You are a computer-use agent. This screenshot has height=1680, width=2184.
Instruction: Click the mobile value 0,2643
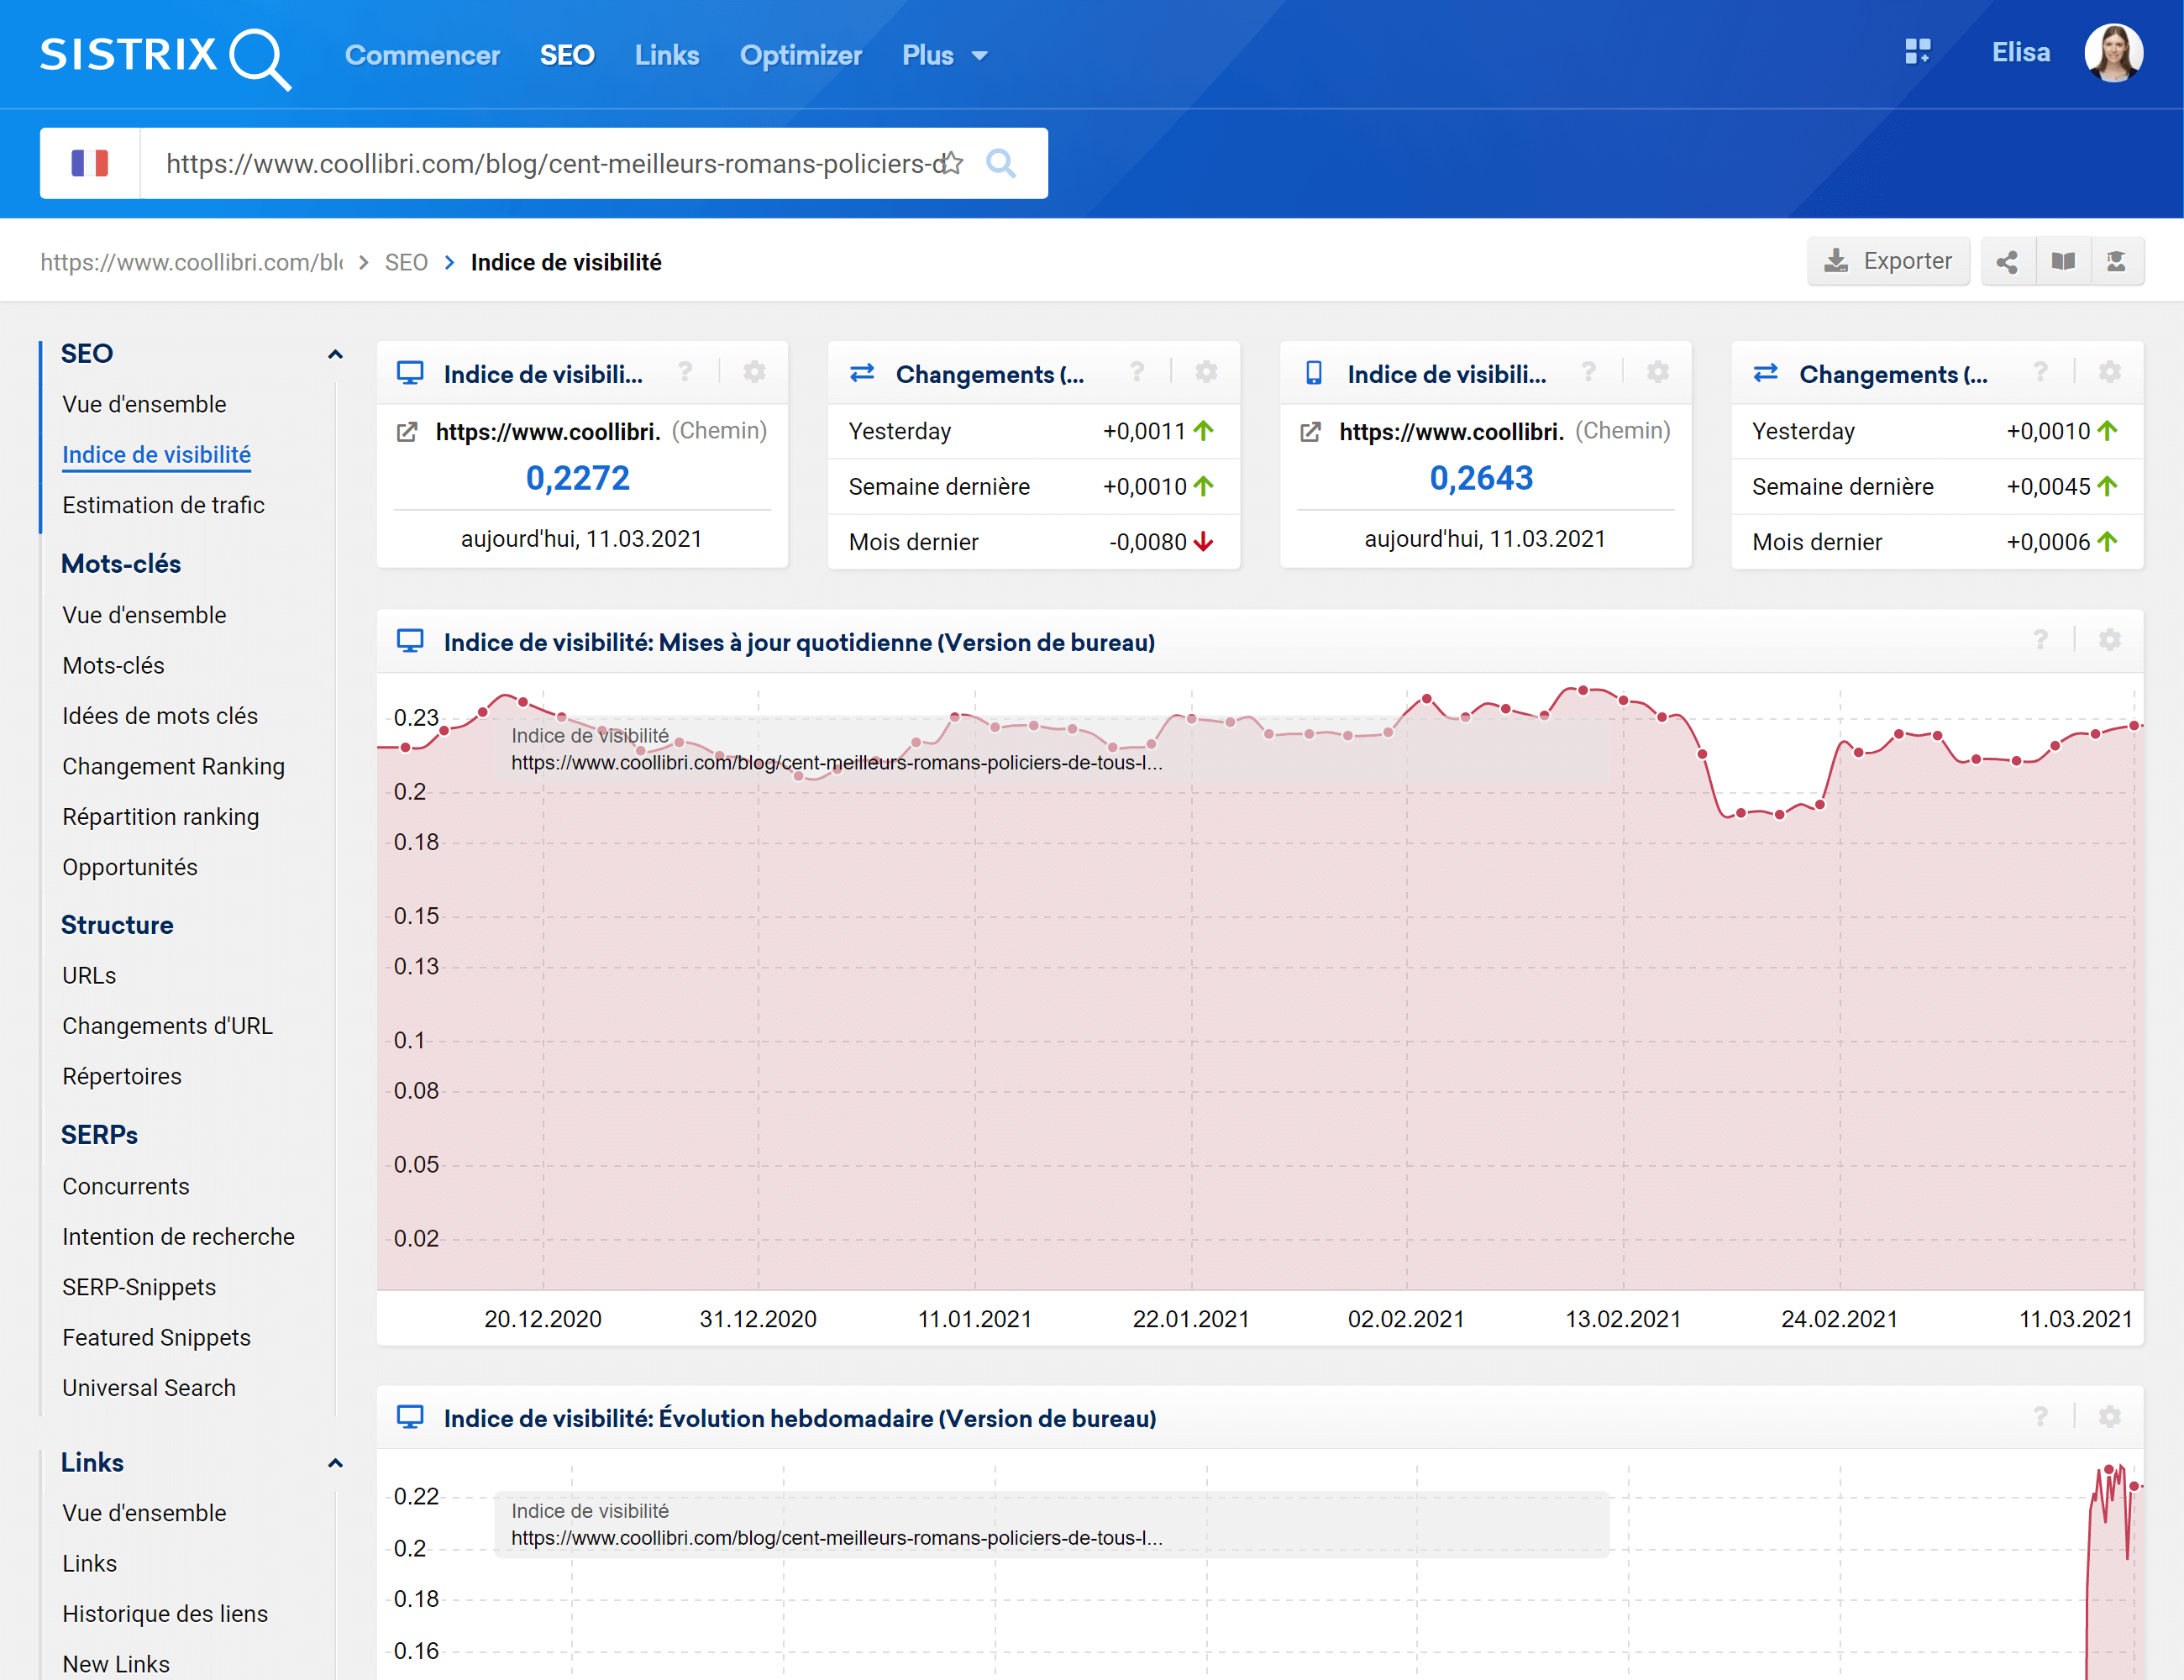[x=1481, y=478]
